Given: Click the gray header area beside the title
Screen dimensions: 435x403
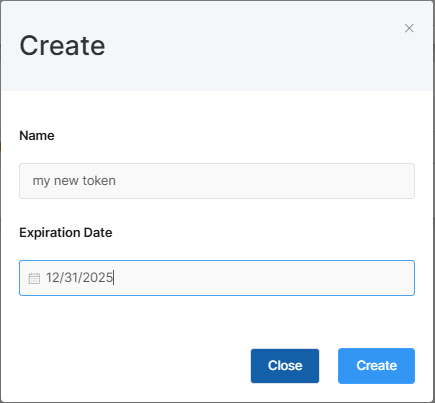Looking at the screenshot, I should (253, 46).
